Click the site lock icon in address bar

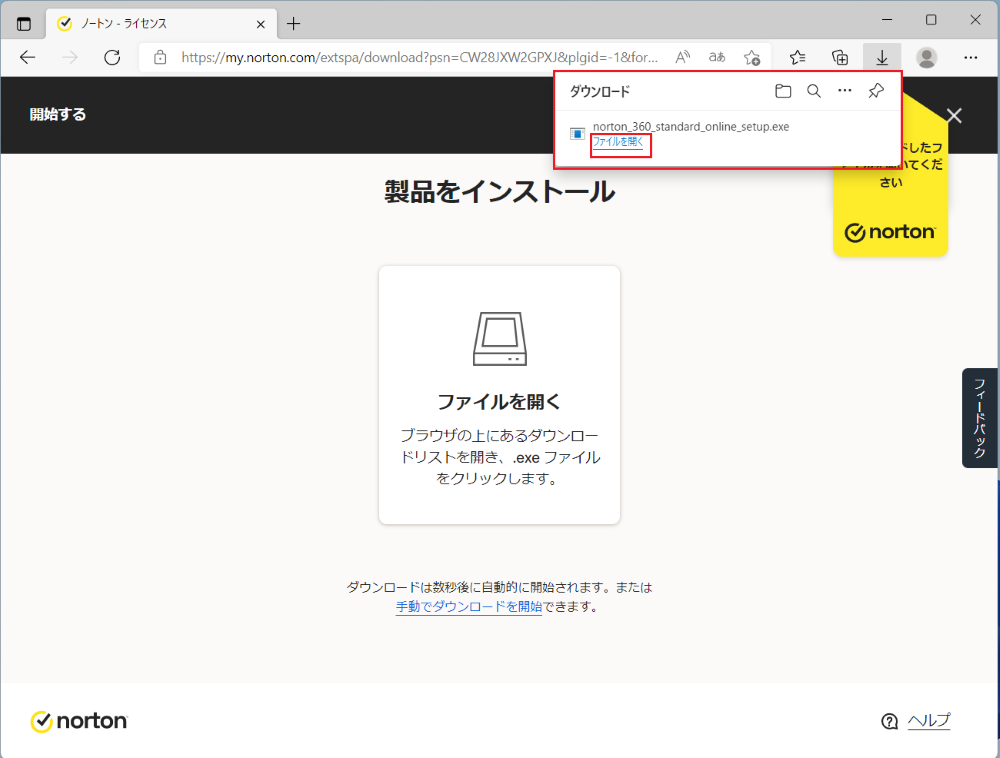160,57
